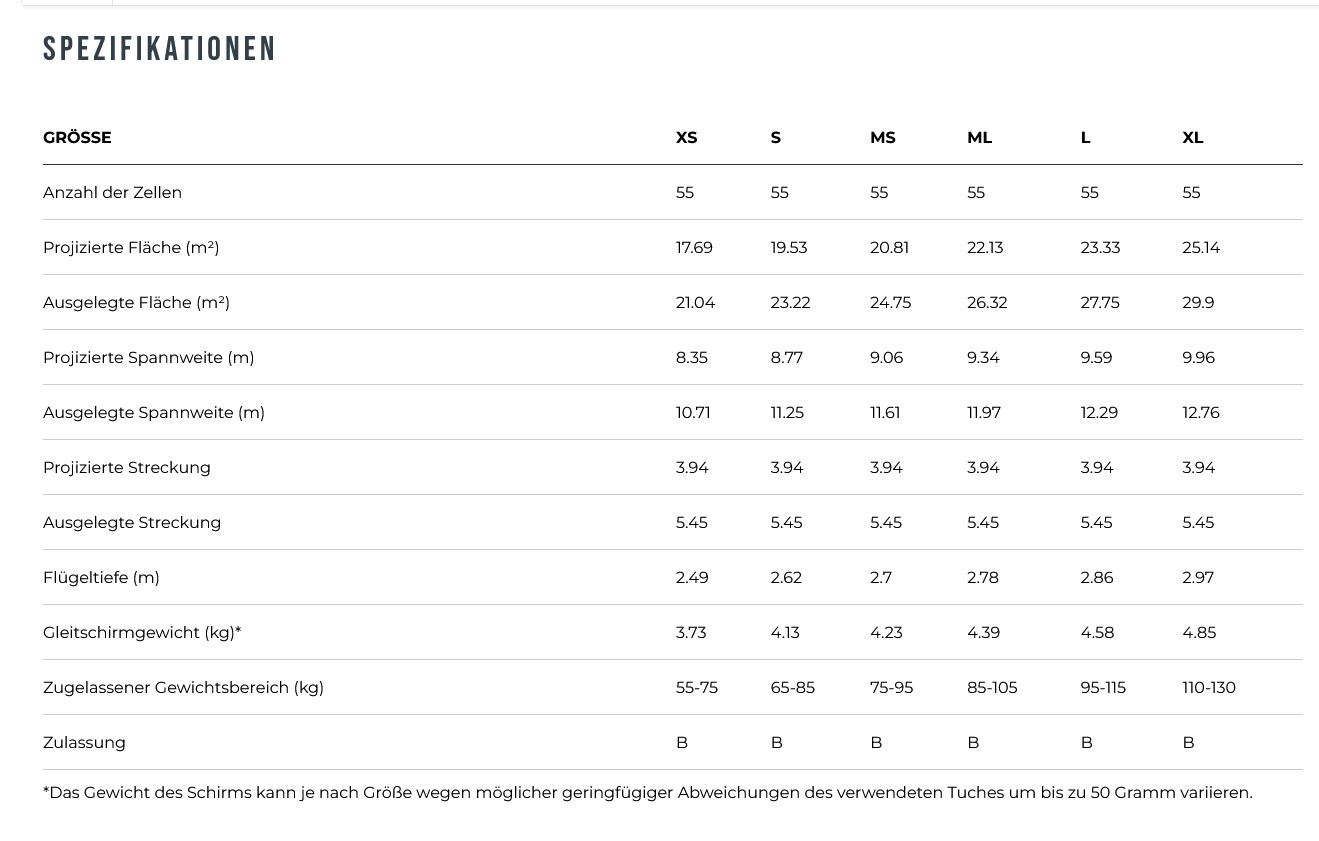Click the GRÖSSE column header
Screen dimensions: 1319x841
tap(77, 138)
